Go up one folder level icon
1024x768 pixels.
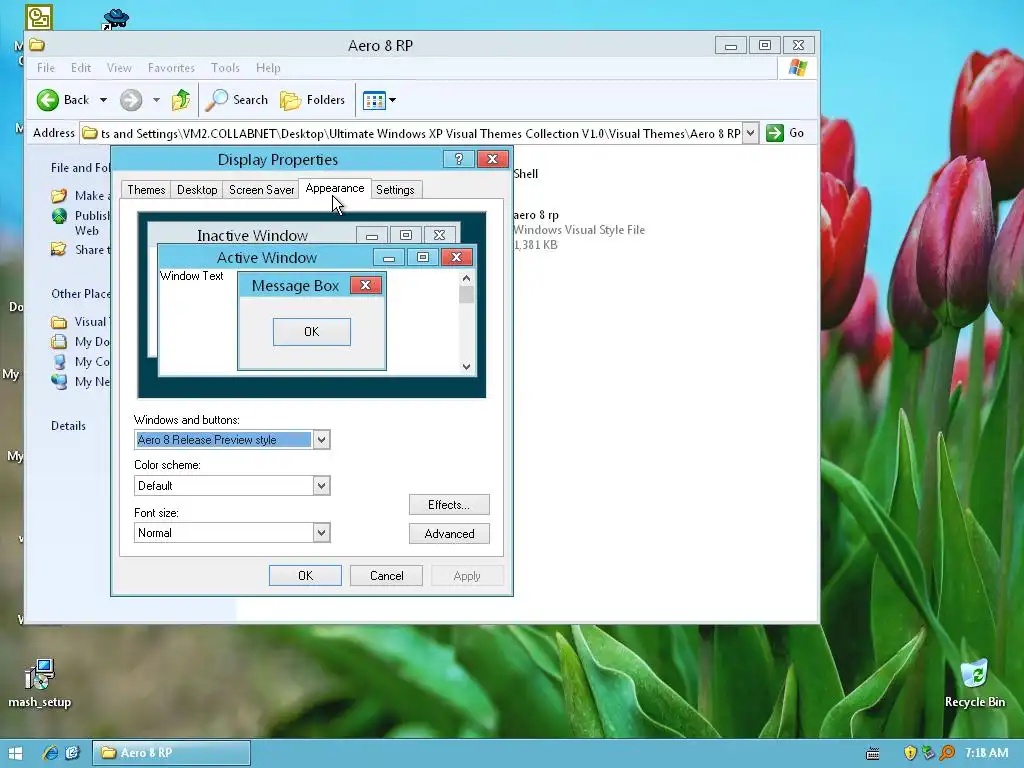(181, 100)
